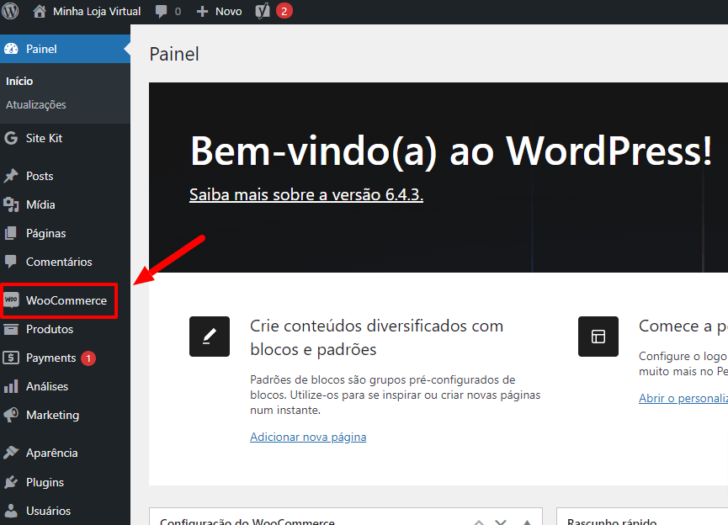Click the Mídia media icon

[x=11, y=205]
